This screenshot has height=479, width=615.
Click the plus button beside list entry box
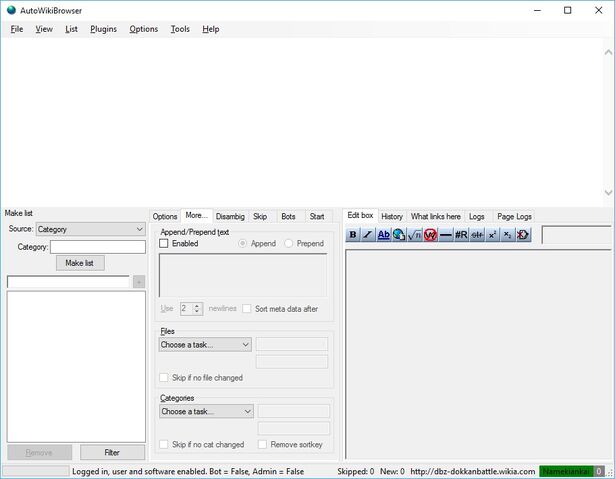click(139, 282)
